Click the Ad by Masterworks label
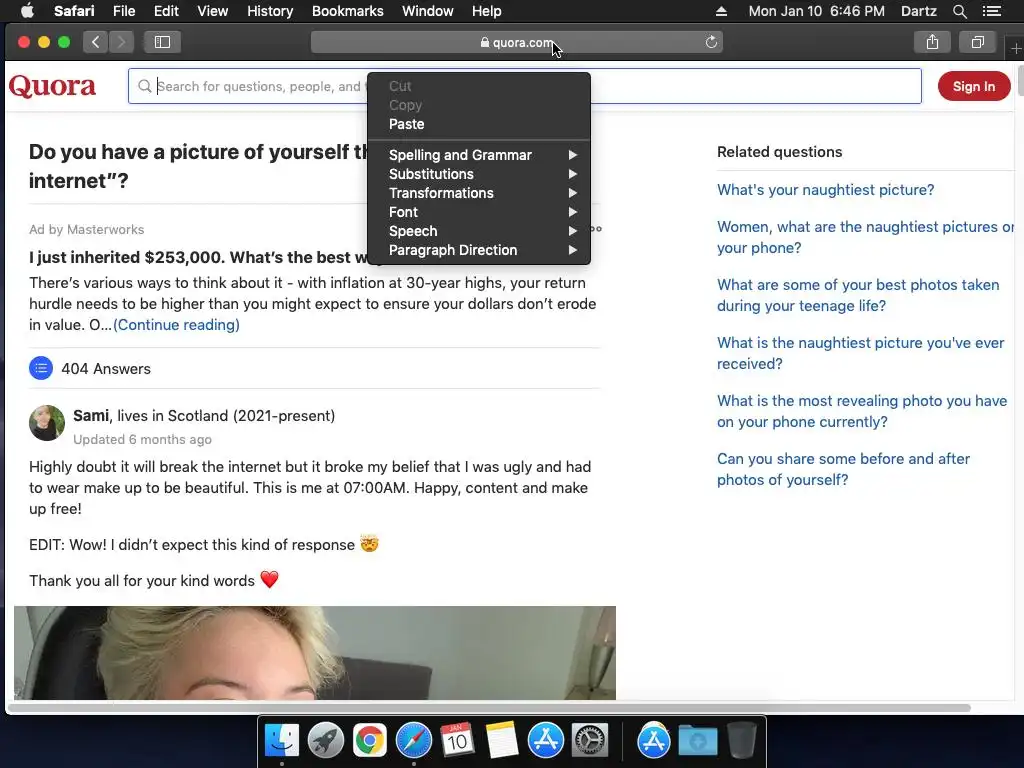The height and width of the screenshot is (768, 1024). (x=86, y=229)
